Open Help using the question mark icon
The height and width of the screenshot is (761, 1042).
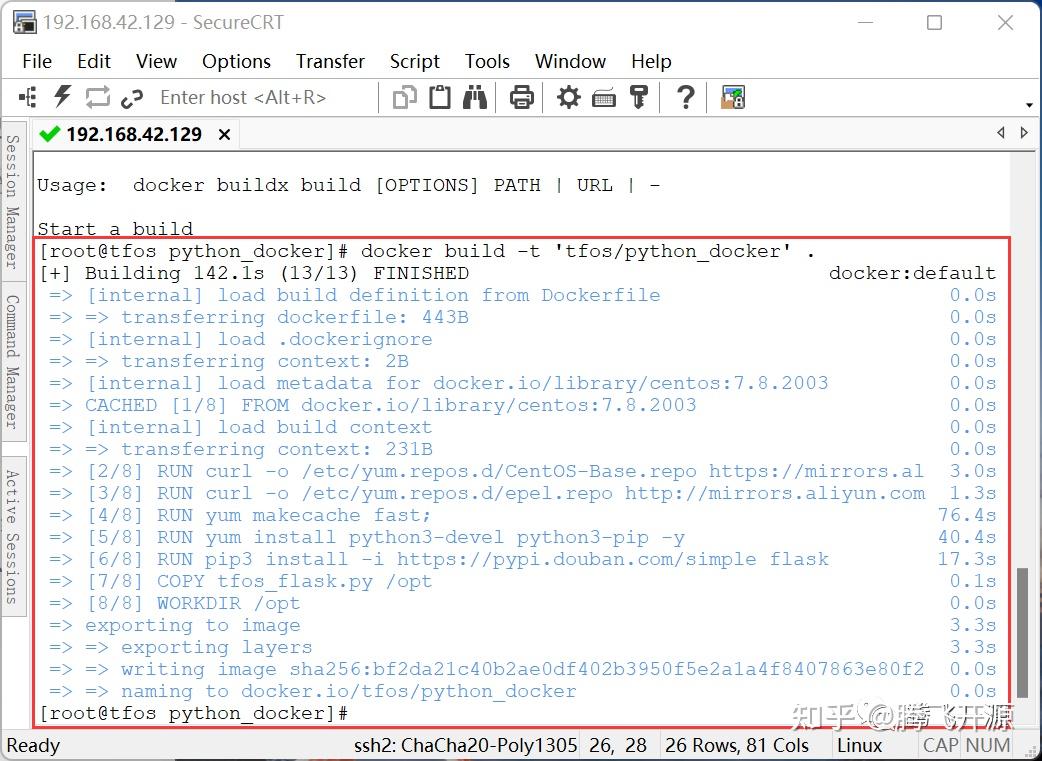click(x=684, y=96)
